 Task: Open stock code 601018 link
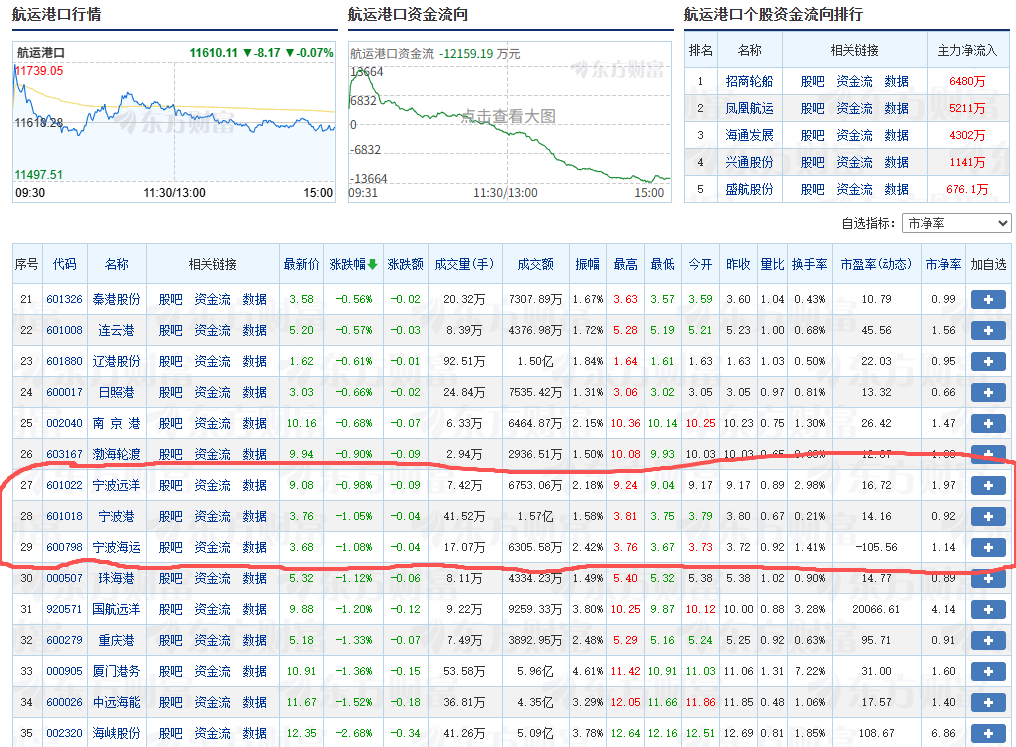pyautogui.click(x=64, y=516)
